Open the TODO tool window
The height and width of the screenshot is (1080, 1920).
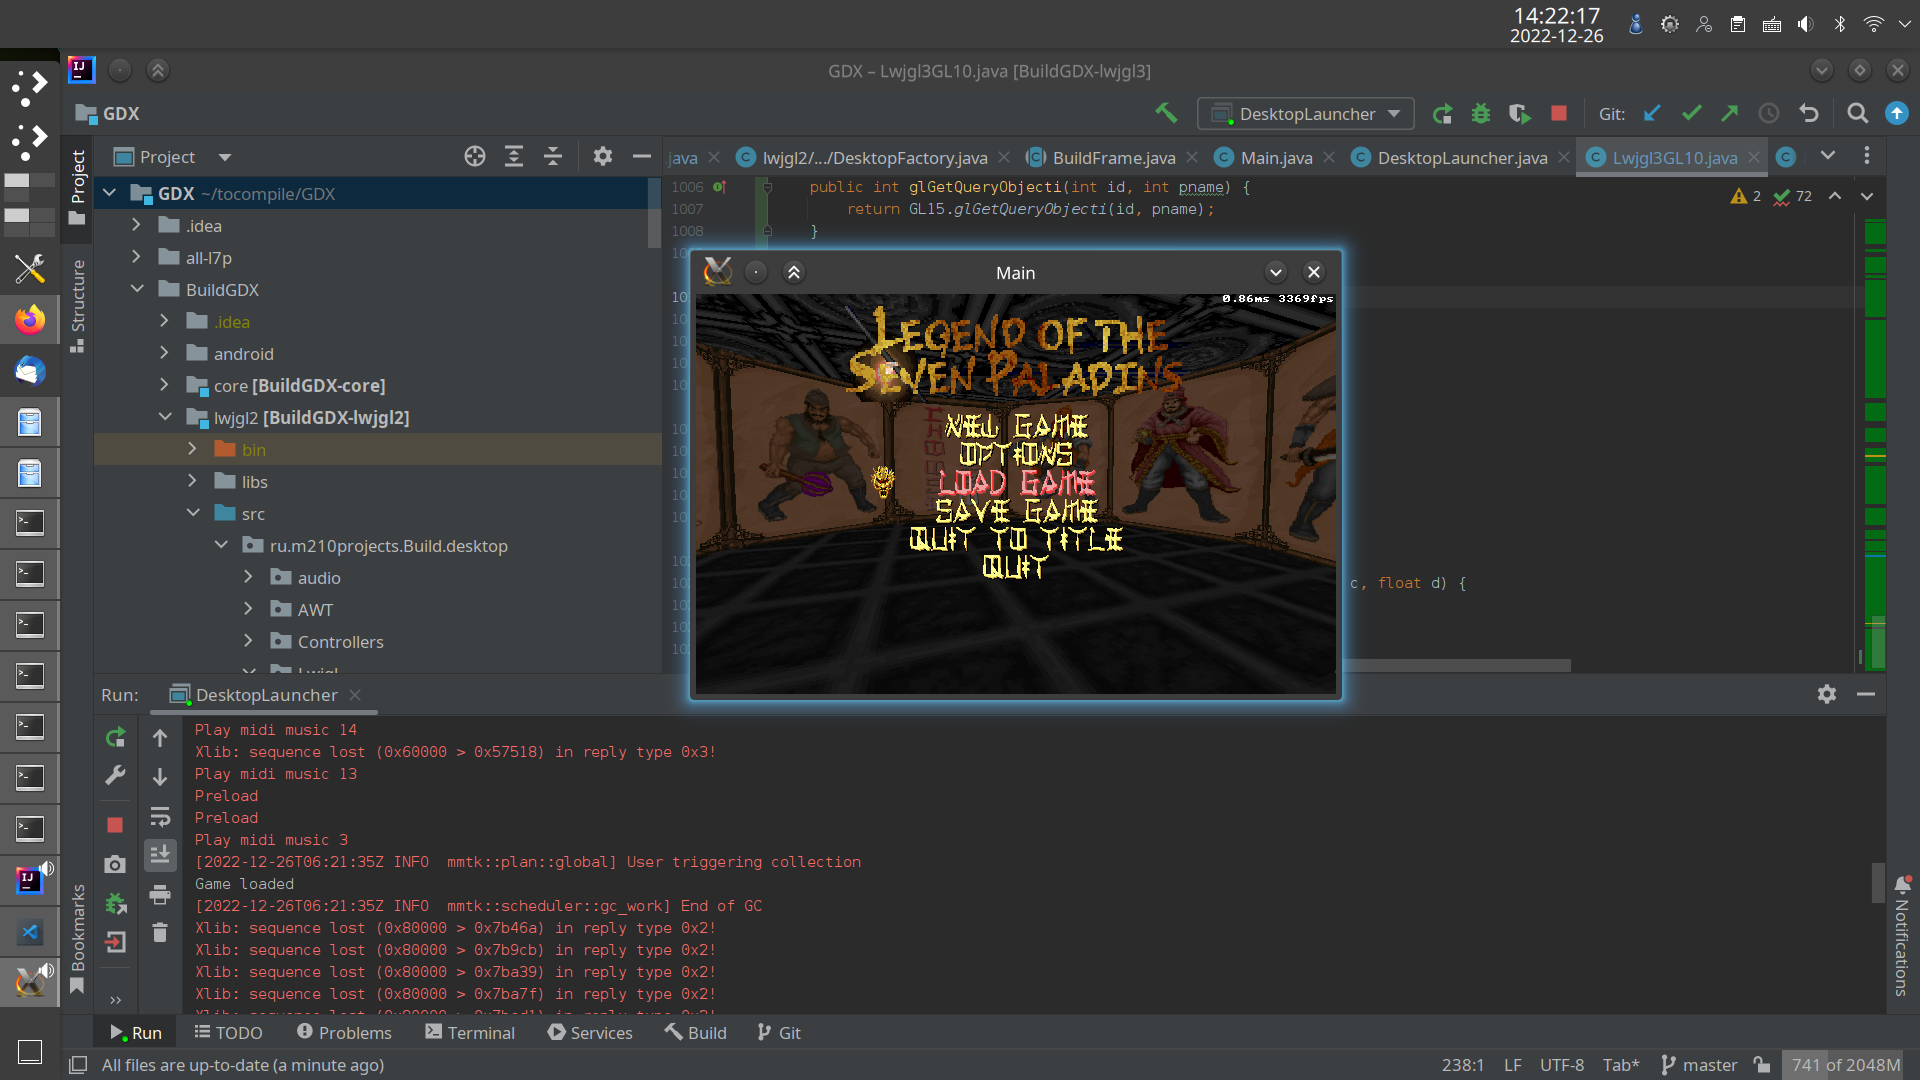(x=229, y=1032)
